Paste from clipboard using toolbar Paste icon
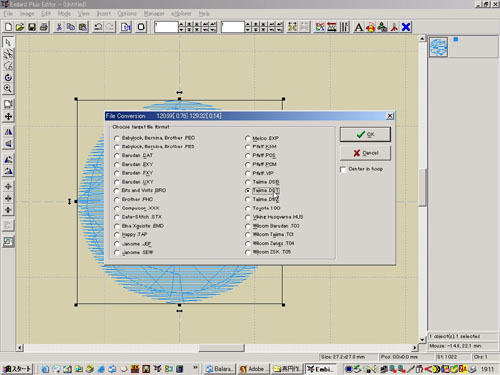Image resolution: width=500 pixels, height=375 pixels. 83,27
